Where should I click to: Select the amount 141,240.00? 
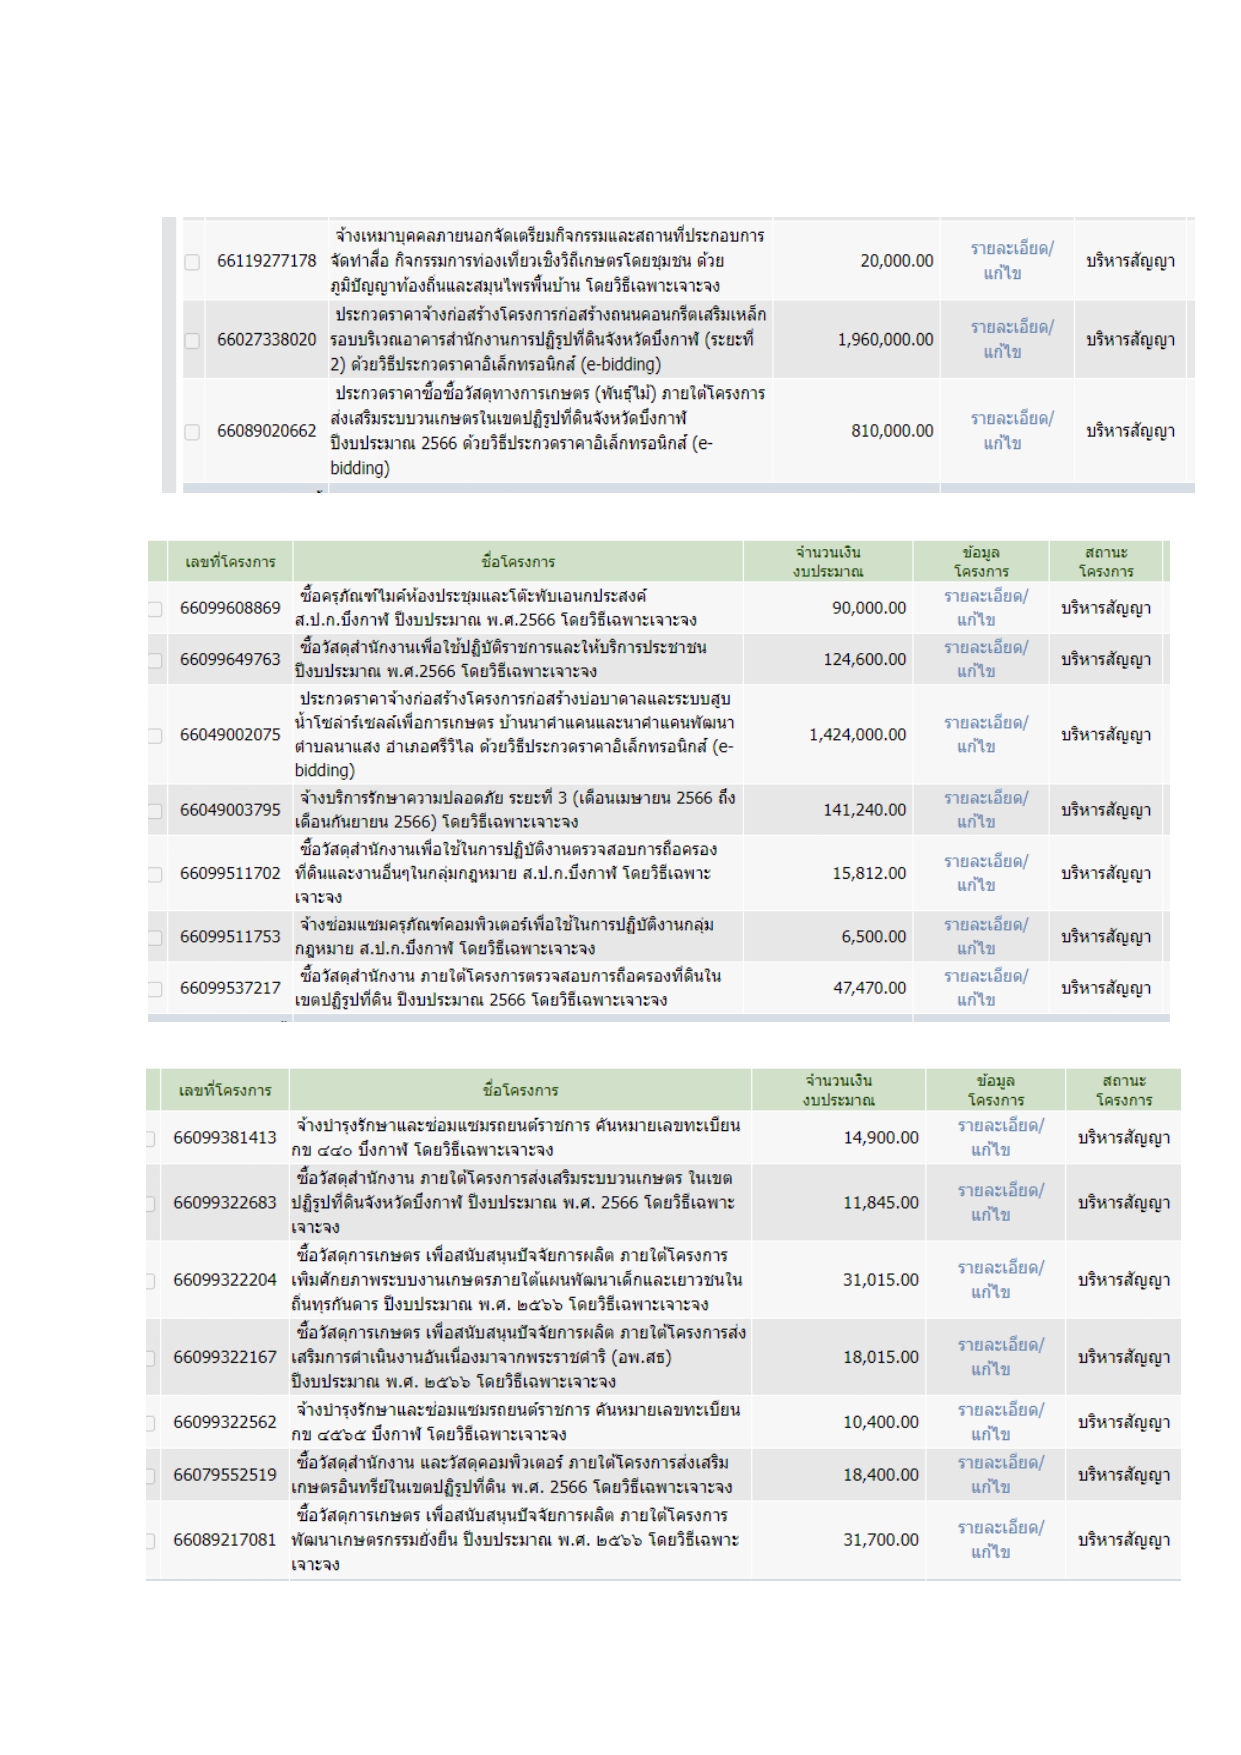click(865, 810)
